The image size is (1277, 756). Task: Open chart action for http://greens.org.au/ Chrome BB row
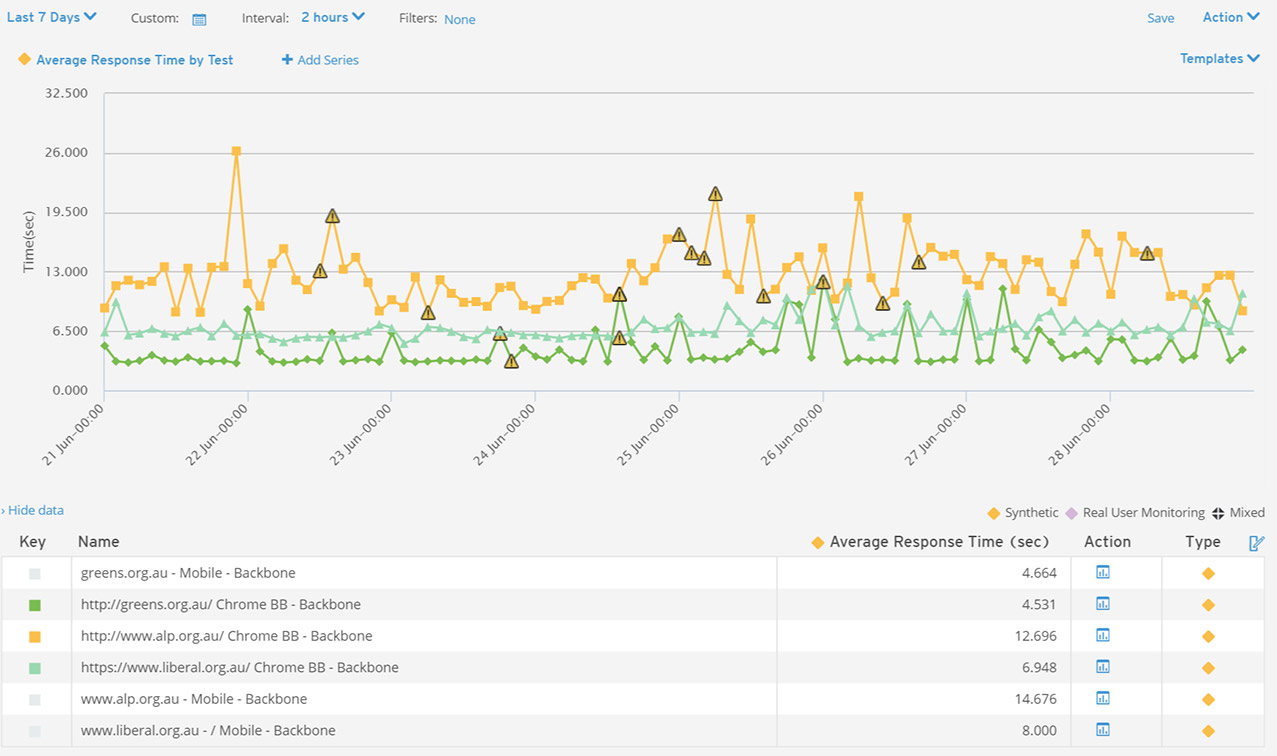[x=1103, y=604]
